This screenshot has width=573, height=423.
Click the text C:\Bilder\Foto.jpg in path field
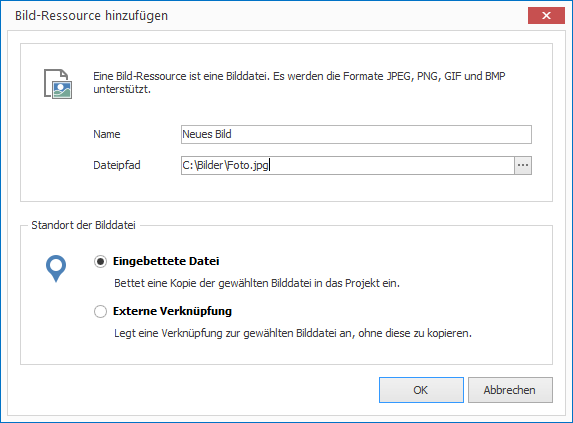[226, 165]
